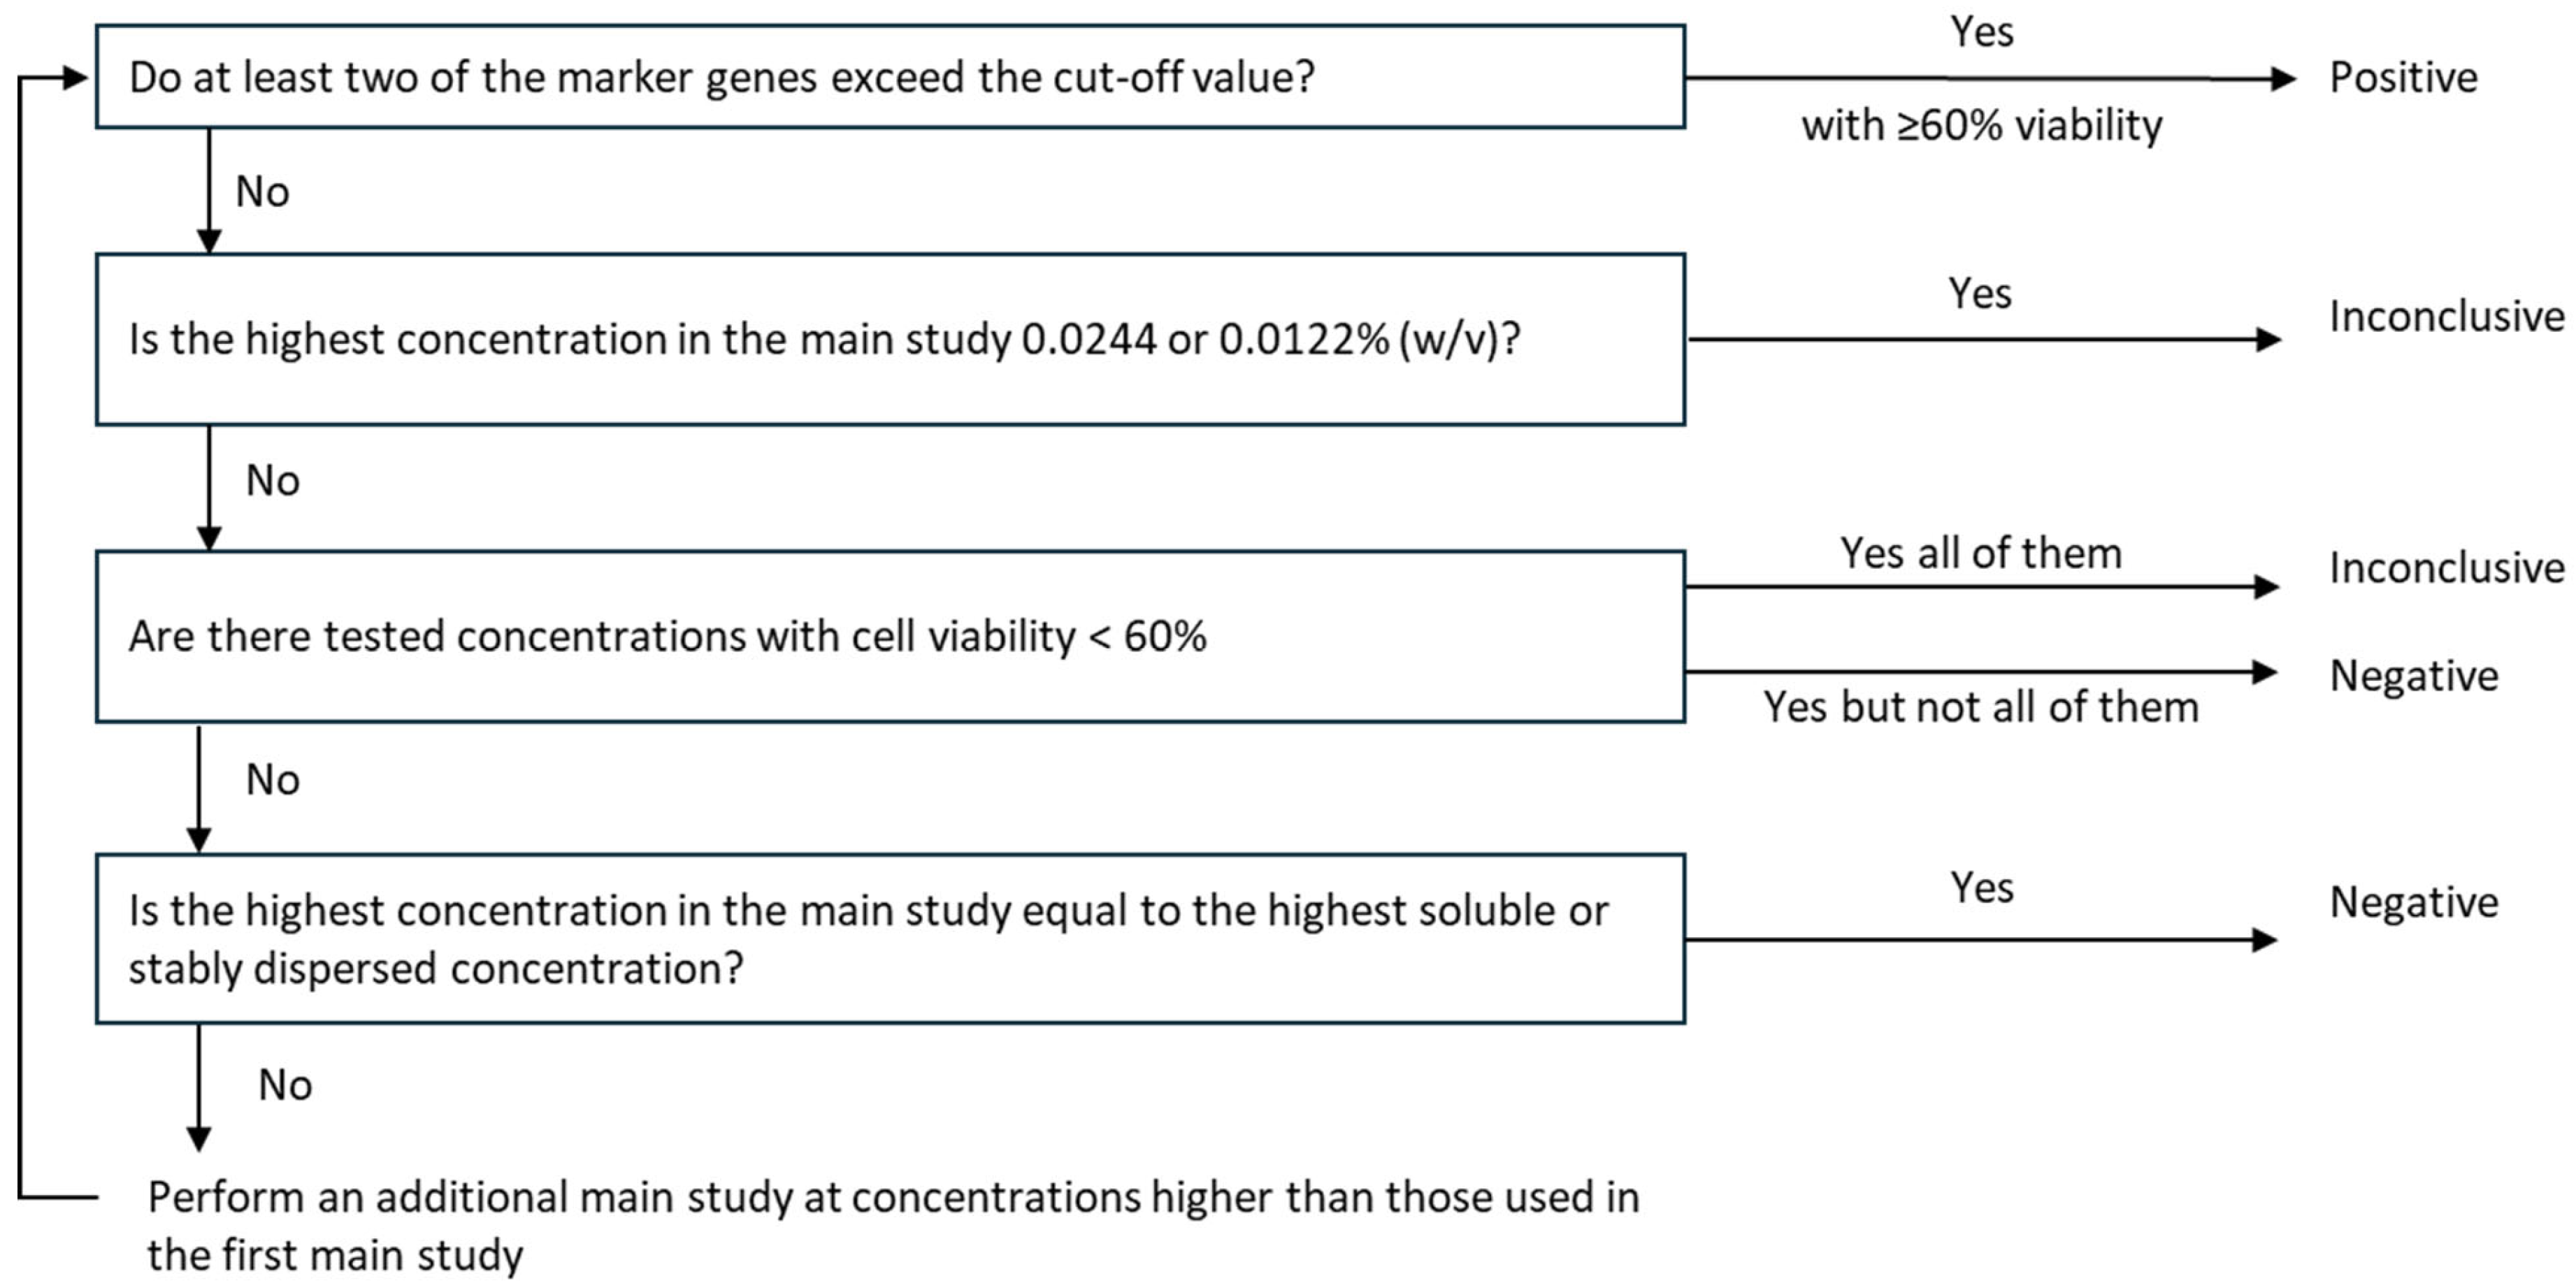Click the arrowhead pointing to 'Positive'
2576x1288 pixels.
2282,78
